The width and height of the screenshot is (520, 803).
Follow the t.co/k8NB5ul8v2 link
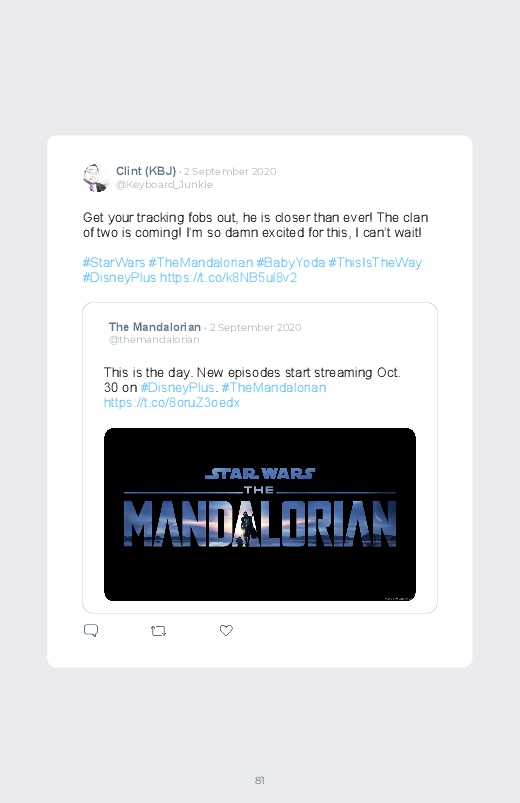pyautogui.click(x=228, y=278)
